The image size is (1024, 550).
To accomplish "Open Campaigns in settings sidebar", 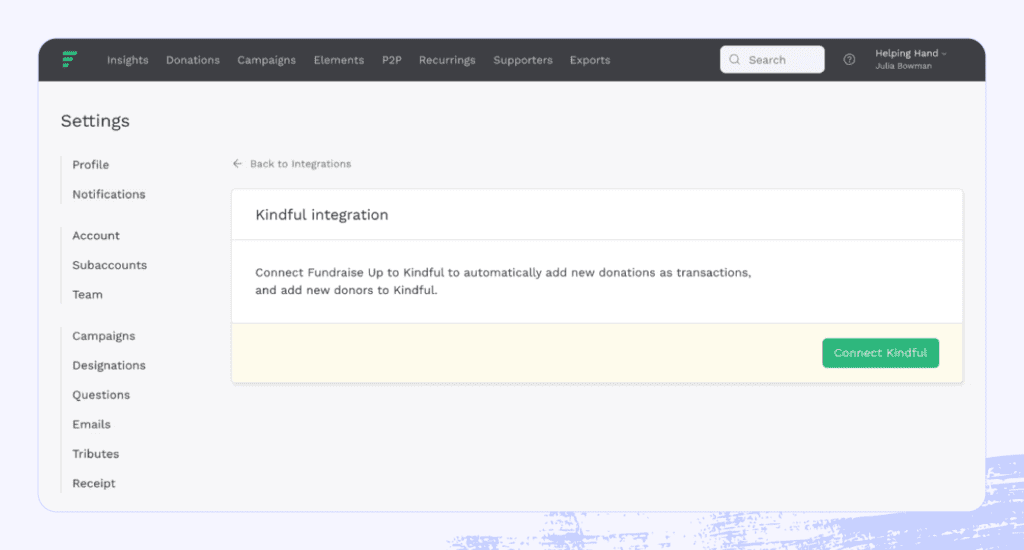I will pyautogui.click(x=104, y=336).
